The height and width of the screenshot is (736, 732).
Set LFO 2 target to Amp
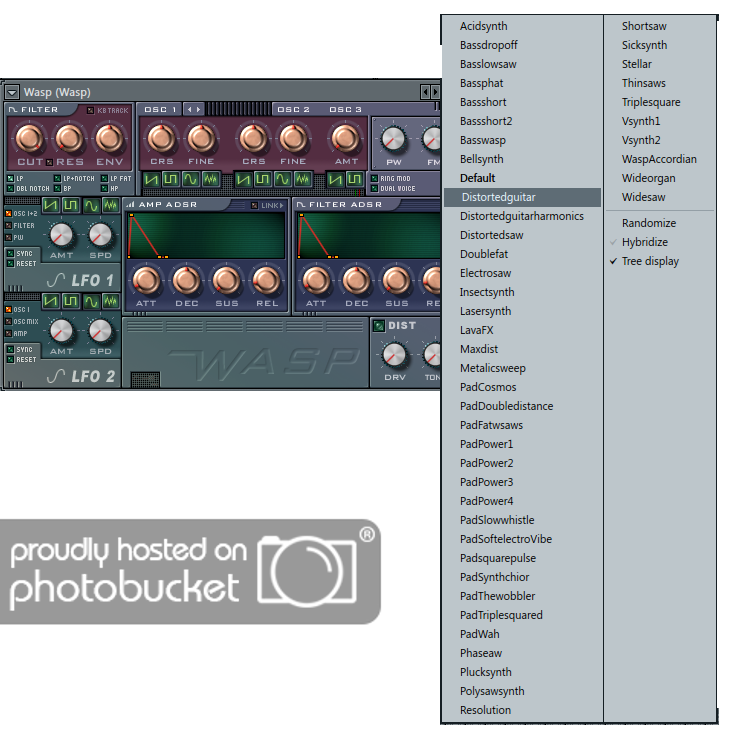(x=8, y=334)
